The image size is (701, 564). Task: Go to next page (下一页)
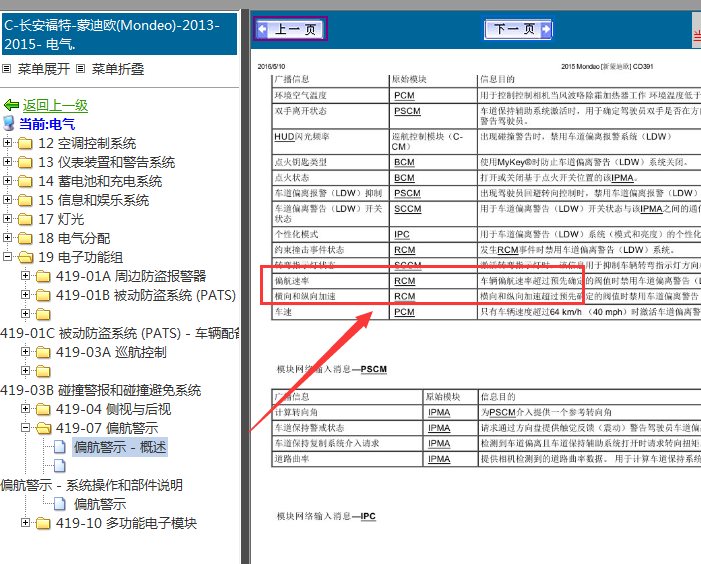(518, 29)
